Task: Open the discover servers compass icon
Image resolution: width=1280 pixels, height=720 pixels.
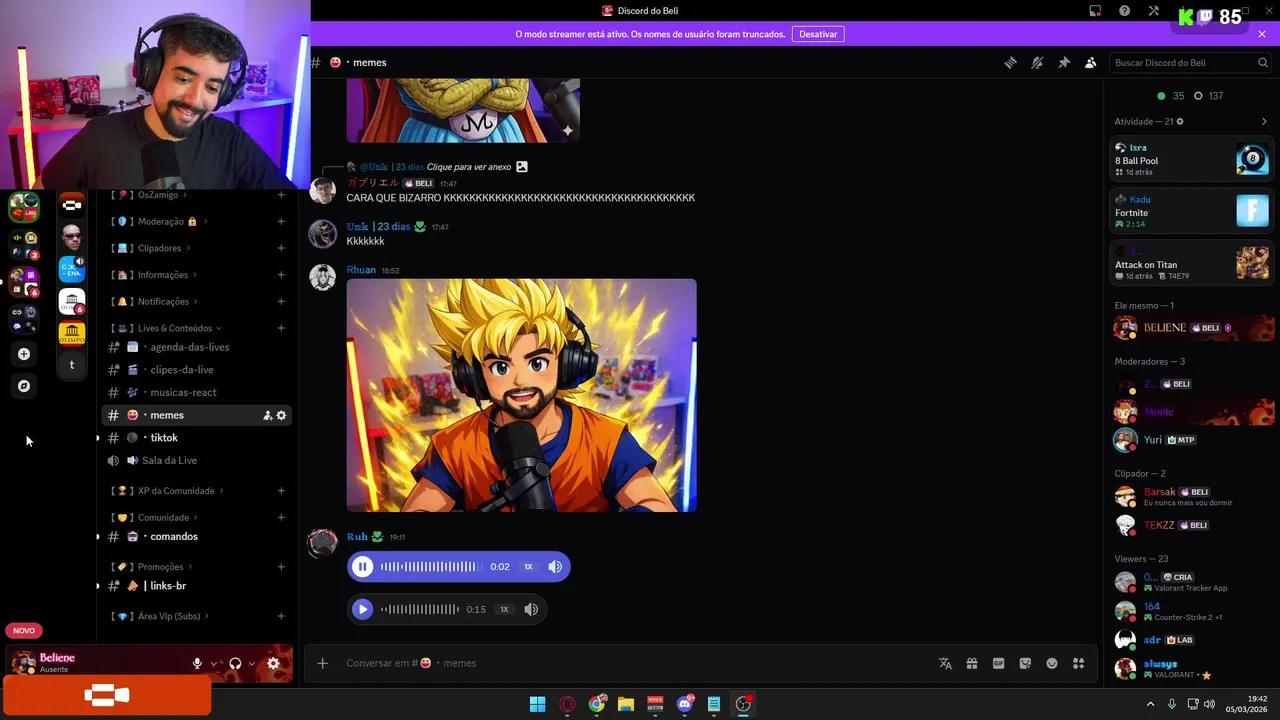Action: coord(24,386)
